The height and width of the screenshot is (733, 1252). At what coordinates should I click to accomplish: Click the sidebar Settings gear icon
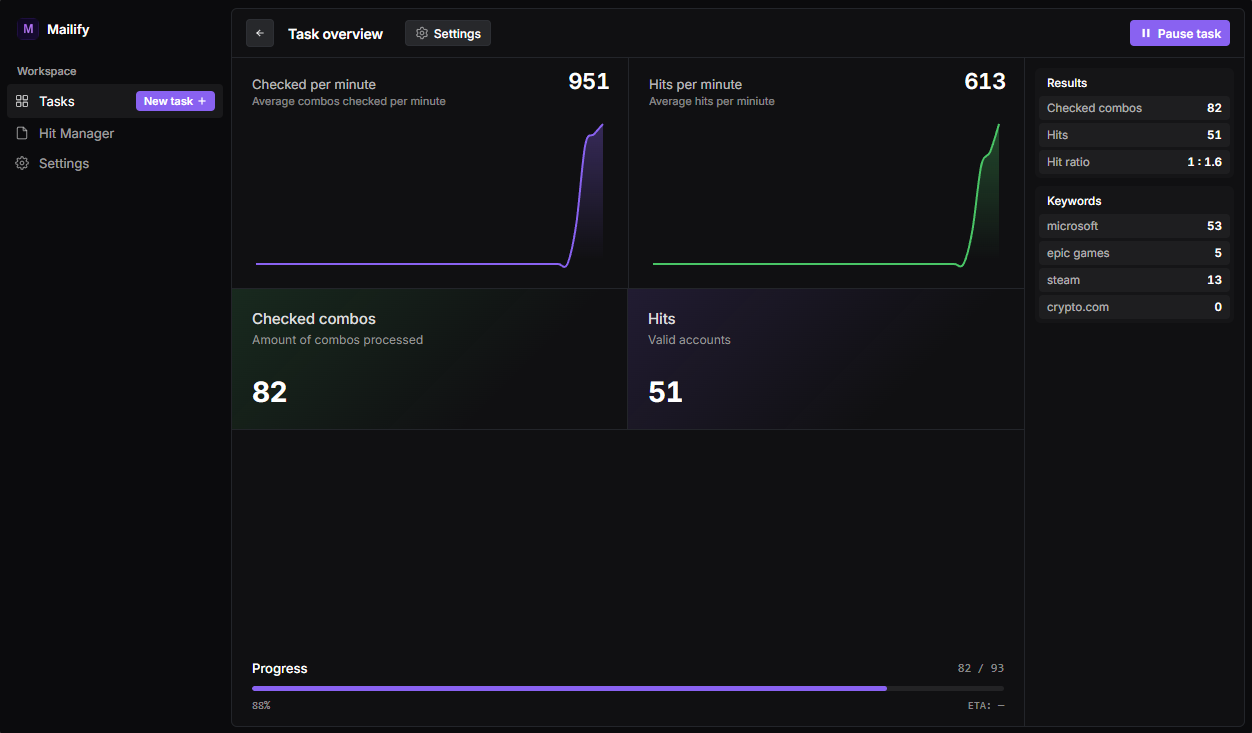[x=22, y=163]
